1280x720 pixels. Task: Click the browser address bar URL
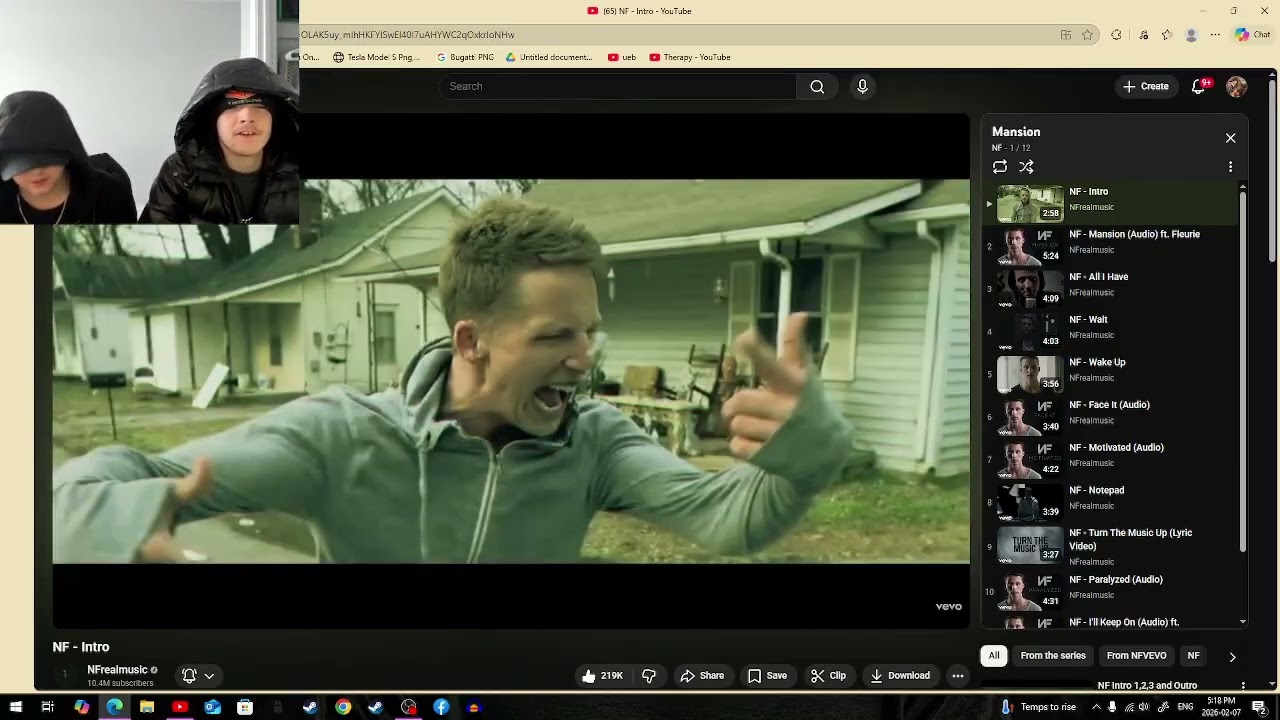point(408,35)
